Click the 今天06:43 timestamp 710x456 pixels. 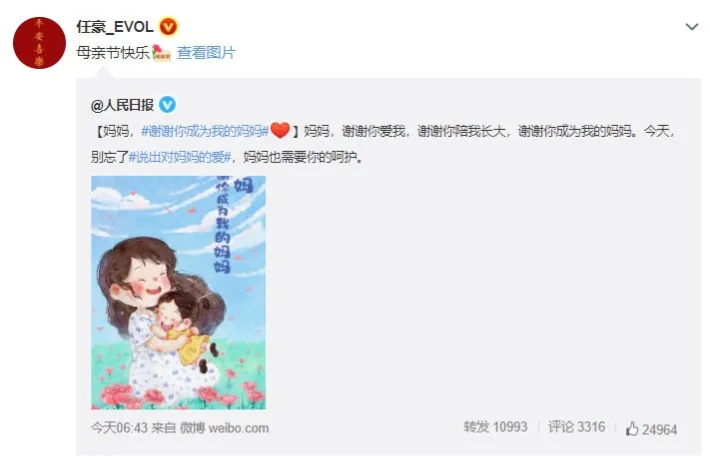pos(120,428)
